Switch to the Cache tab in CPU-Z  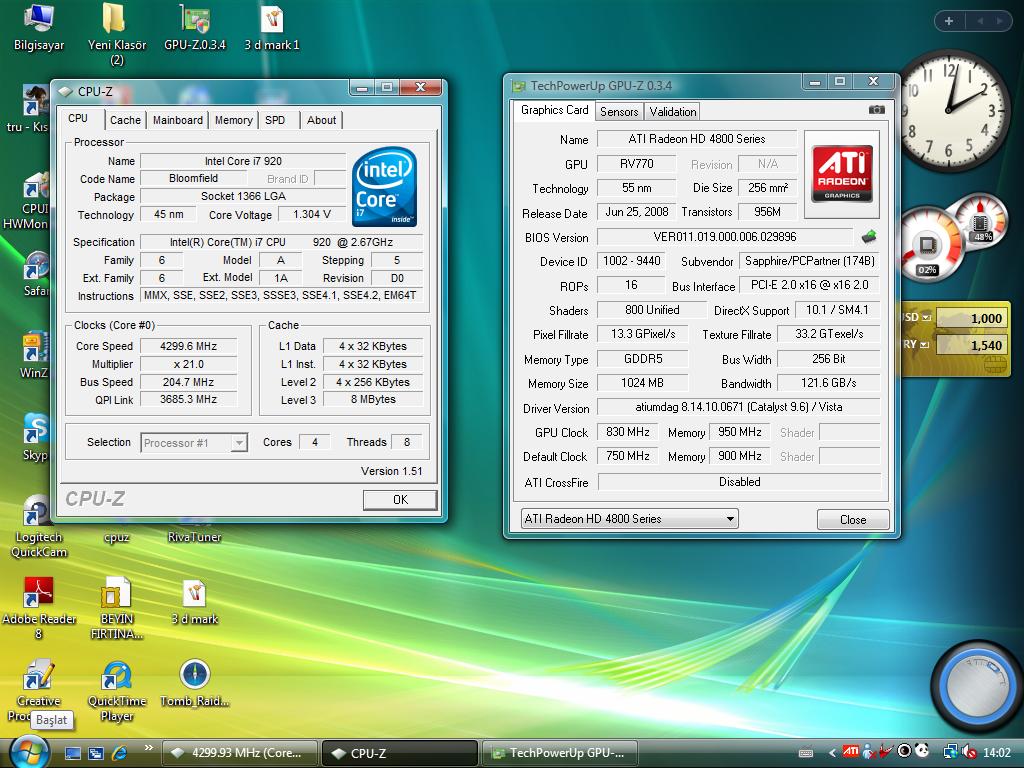tap(125, 120)
